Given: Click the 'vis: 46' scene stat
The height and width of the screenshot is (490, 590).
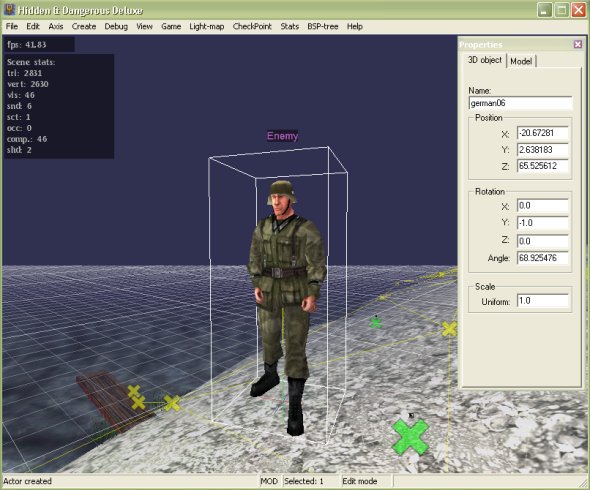Looking at the screenshot, I should [x=21, y=95].
